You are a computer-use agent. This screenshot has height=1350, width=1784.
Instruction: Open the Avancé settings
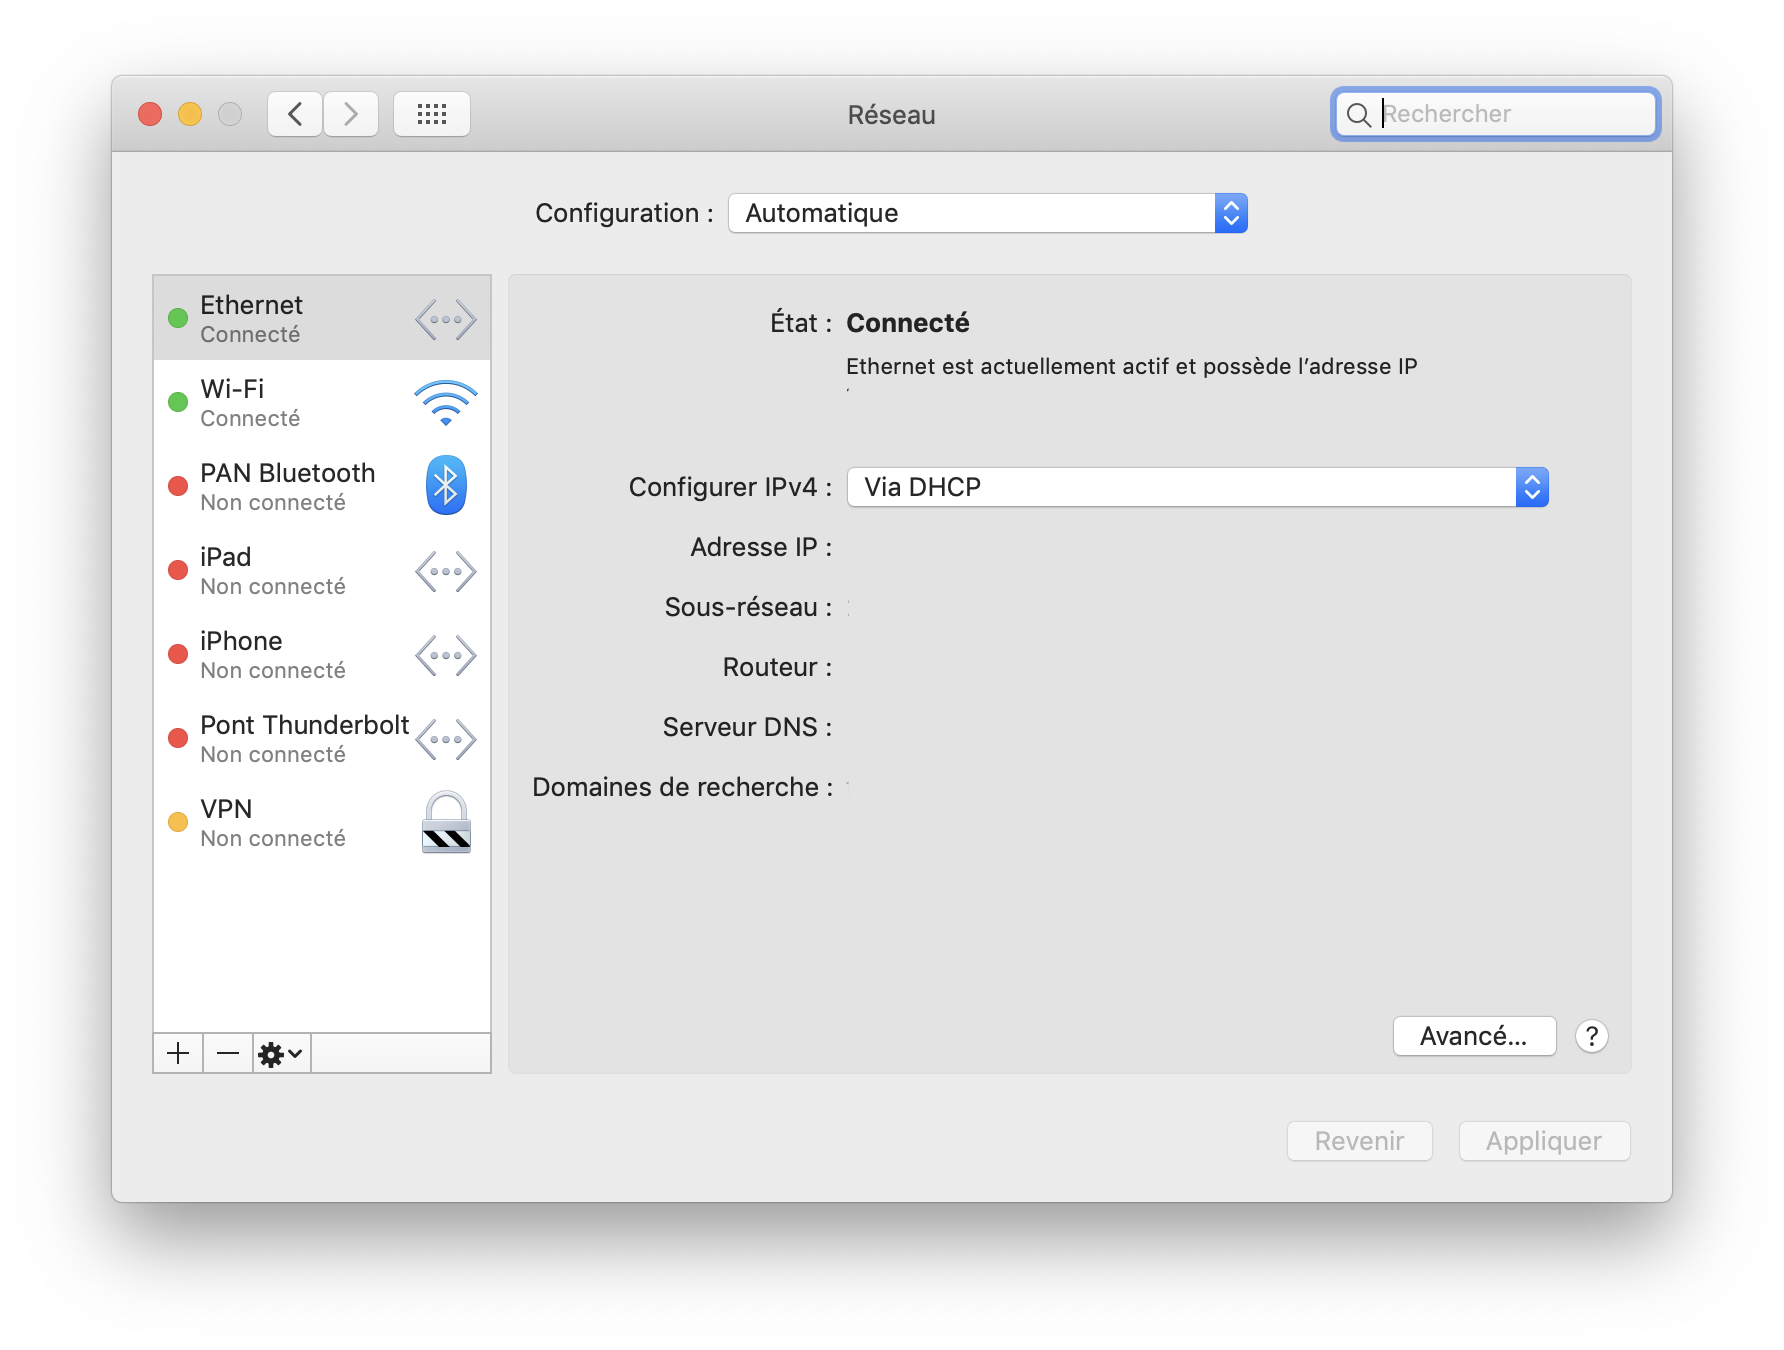click(1474, 1036)
